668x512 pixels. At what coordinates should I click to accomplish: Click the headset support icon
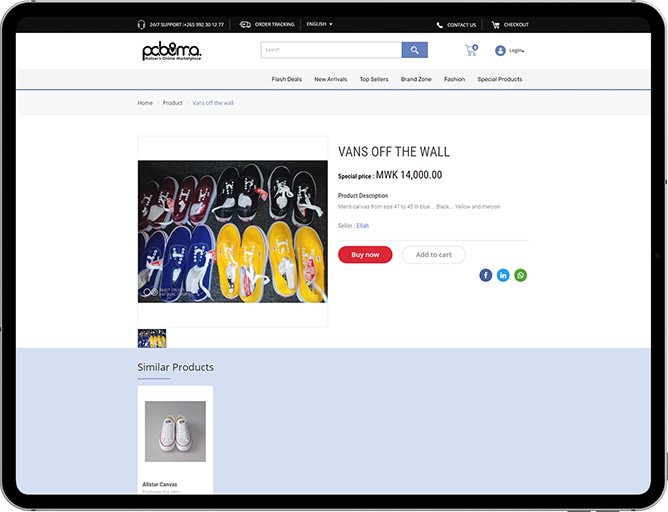141,25
